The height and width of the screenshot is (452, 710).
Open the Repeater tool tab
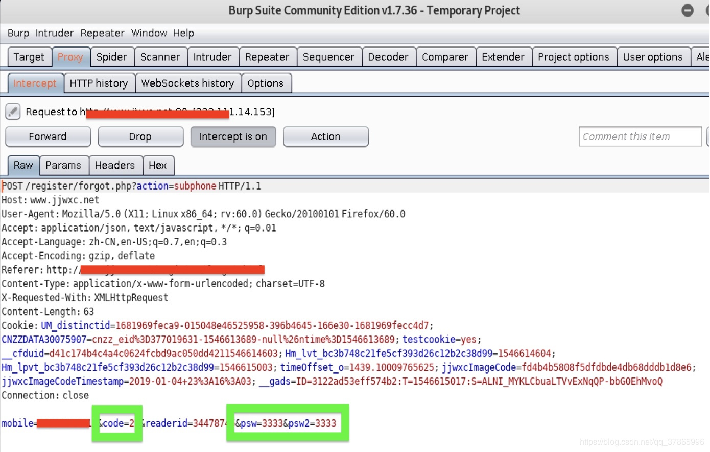[x=267, y=57]
